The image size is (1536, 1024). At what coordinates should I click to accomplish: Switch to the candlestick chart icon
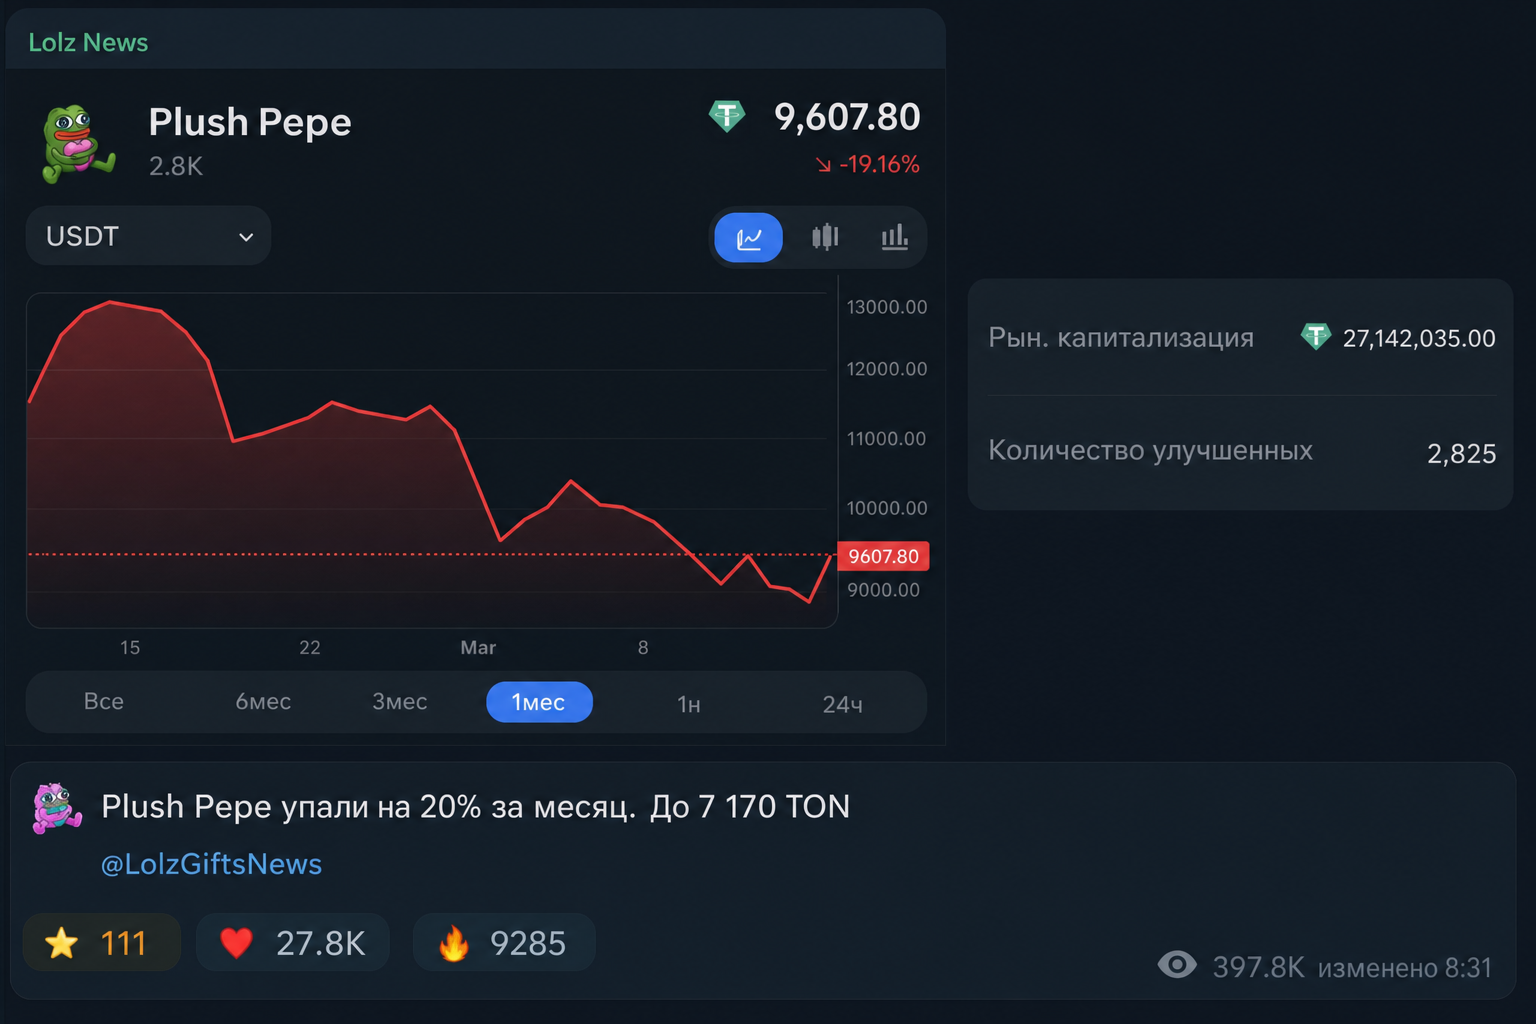825,237
